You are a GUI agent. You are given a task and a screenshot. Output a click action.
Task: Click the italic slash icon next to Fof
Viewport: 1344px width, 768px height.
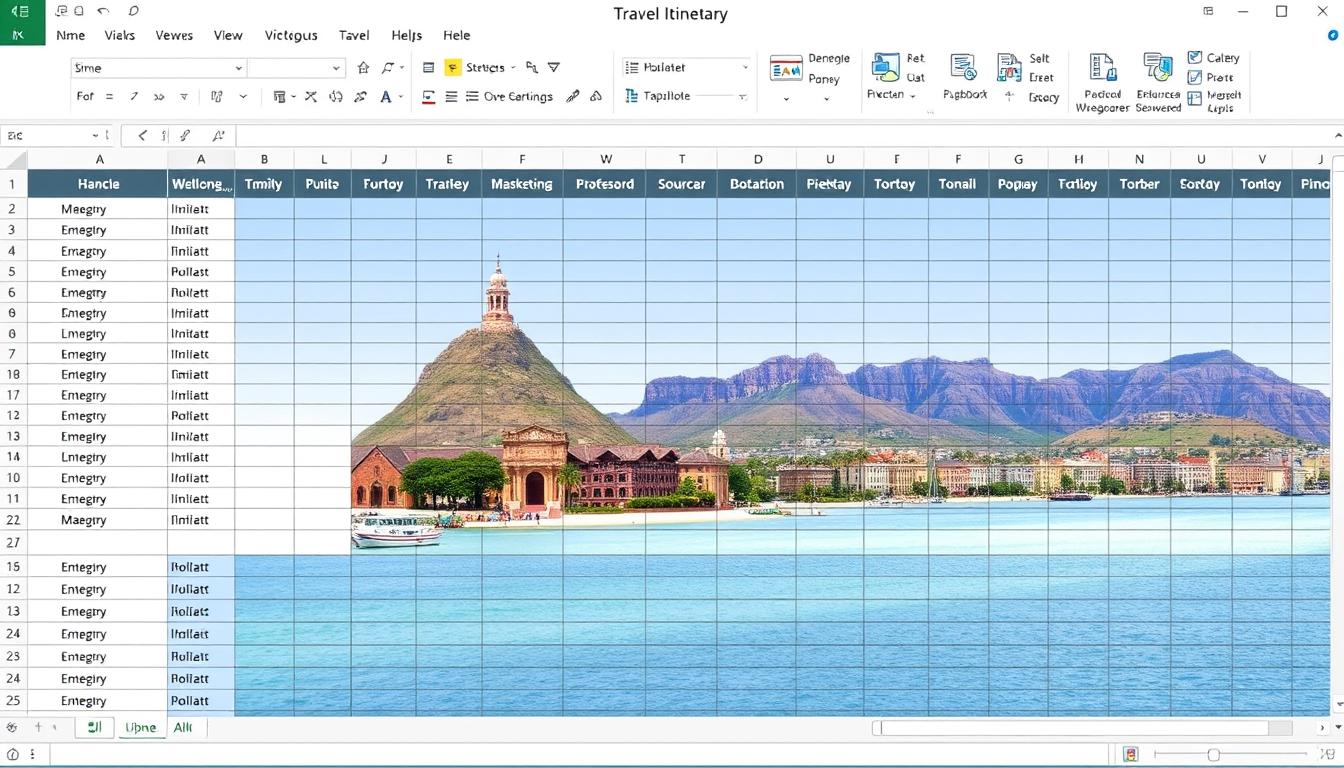[134, 97]
